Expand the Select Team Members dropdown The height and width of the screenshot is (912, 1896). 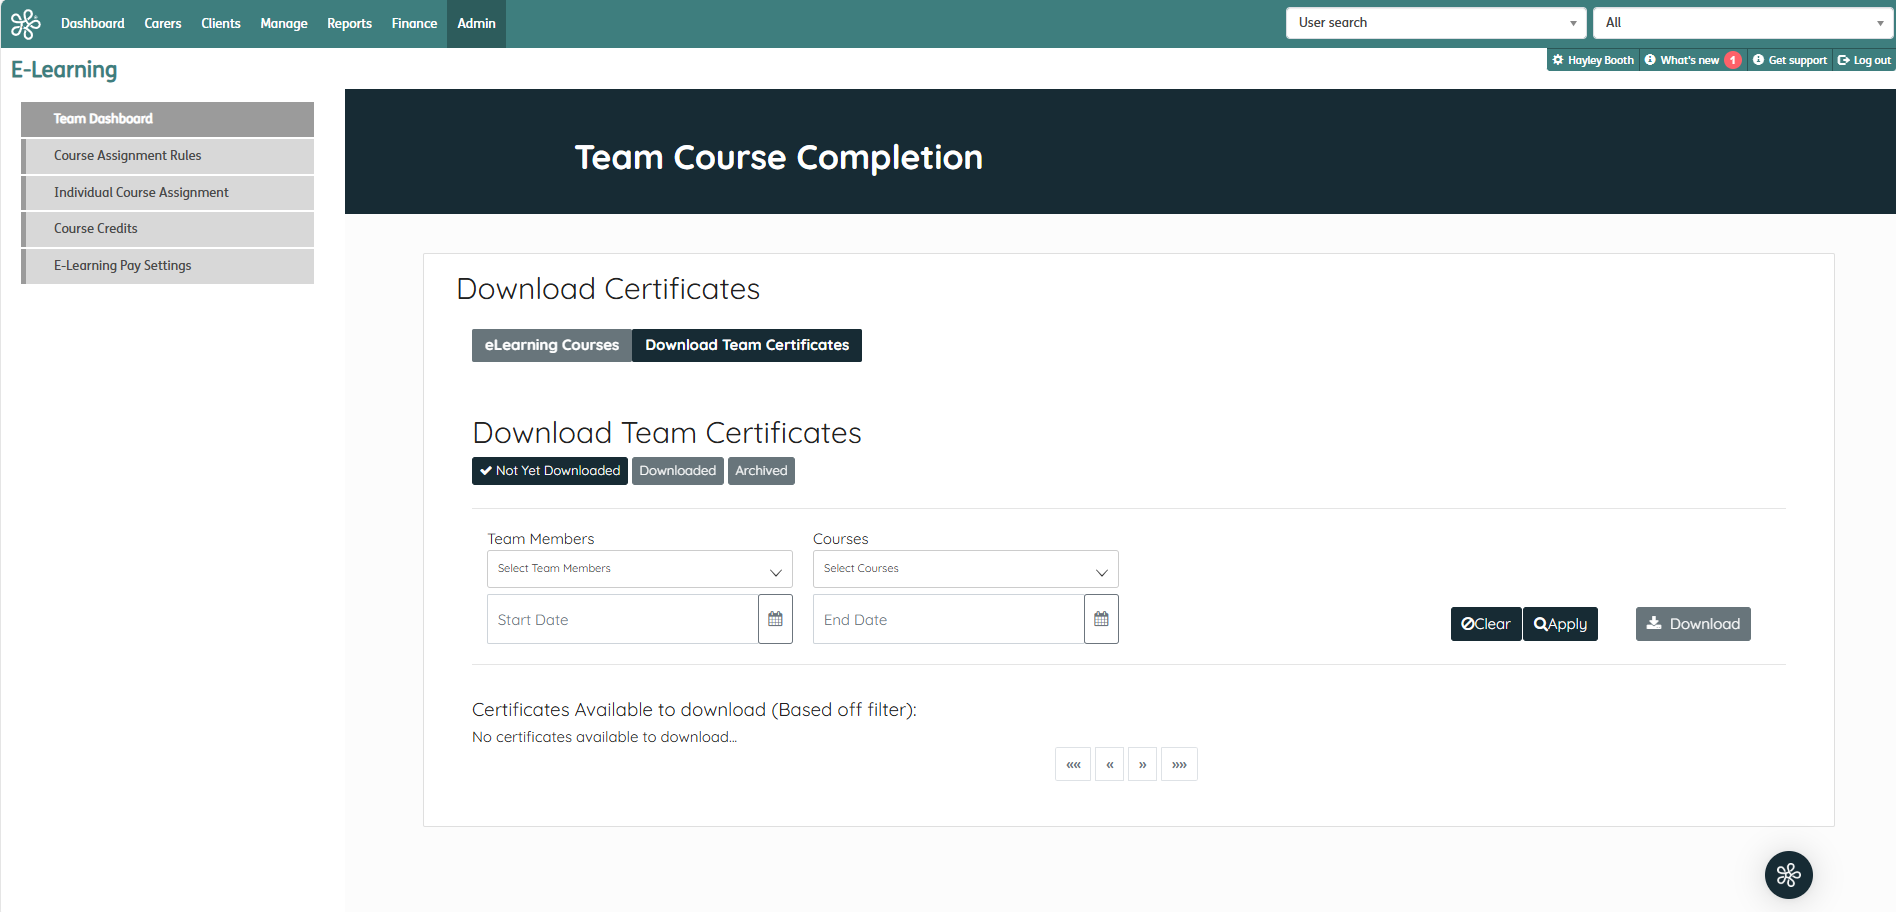pos(639,569)
